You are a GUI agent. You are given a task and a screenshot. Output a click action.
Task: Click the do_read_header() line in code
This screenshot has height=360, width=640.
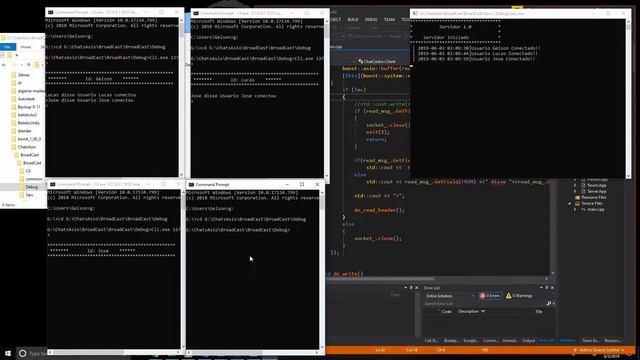[x=379, y=210]
